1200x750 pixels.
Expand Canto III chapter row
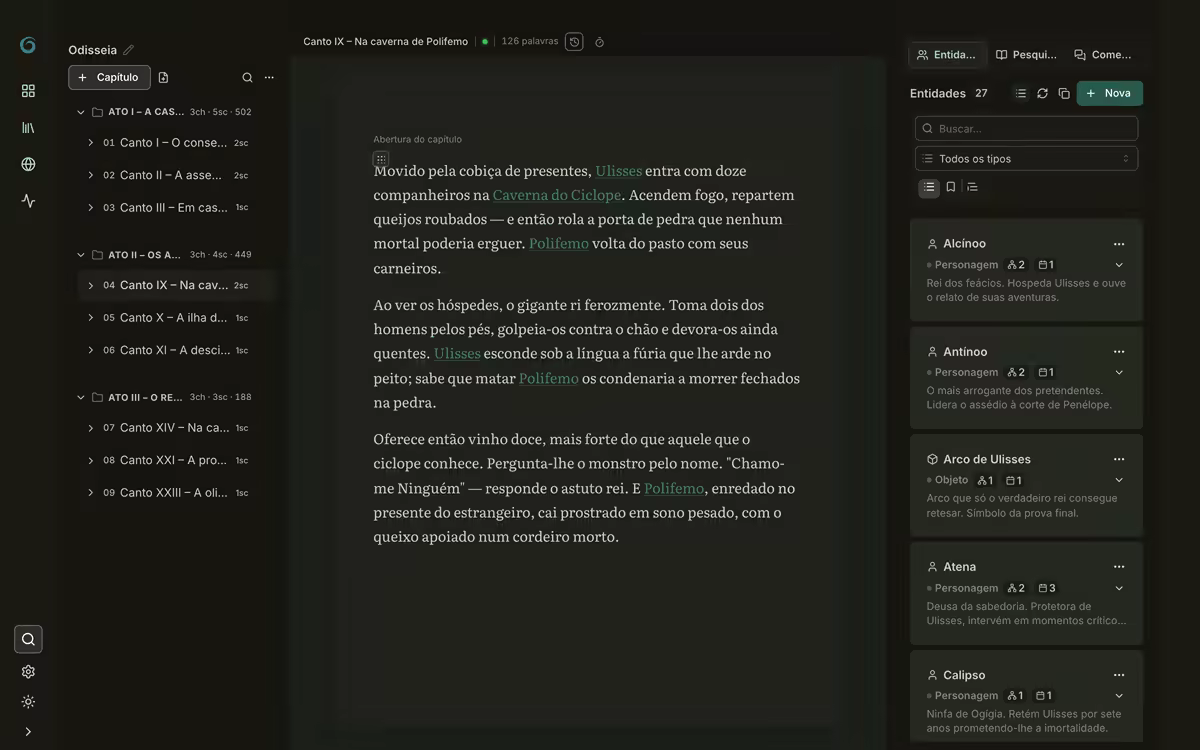90,208
